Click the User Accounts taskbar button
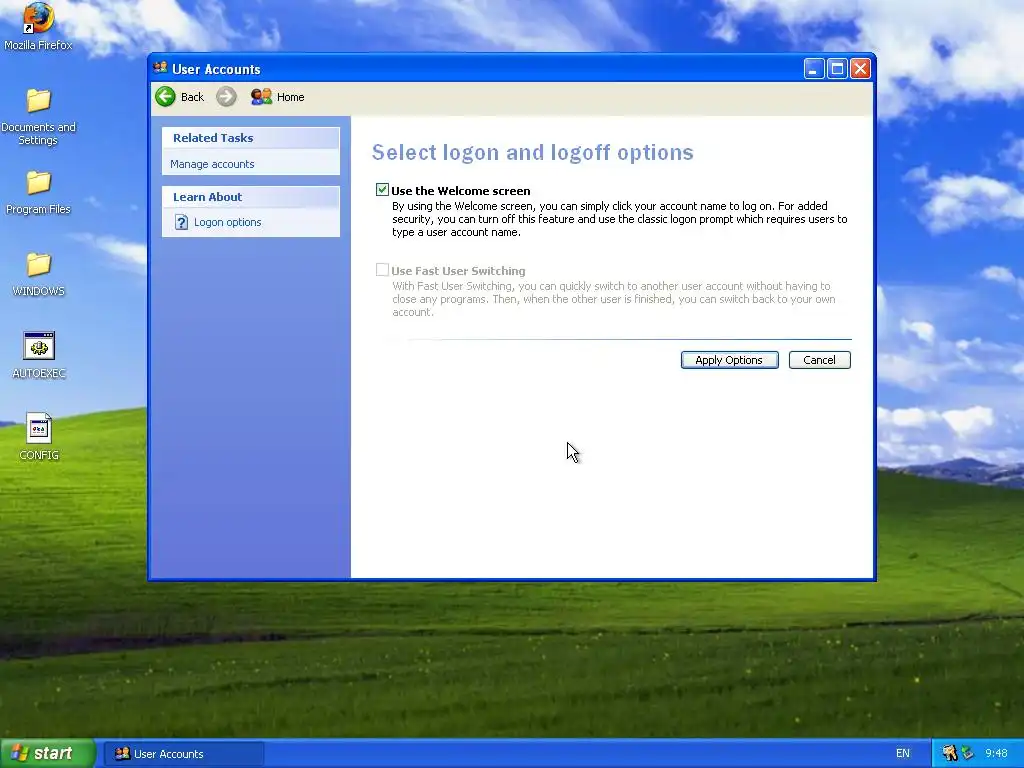 click(184, 754)
